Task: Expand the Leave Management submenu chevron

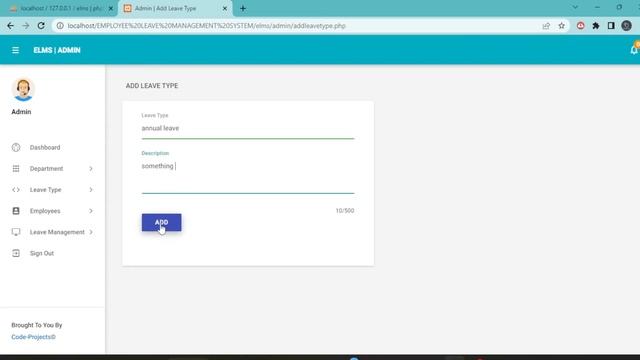Action: coord(91,232)
